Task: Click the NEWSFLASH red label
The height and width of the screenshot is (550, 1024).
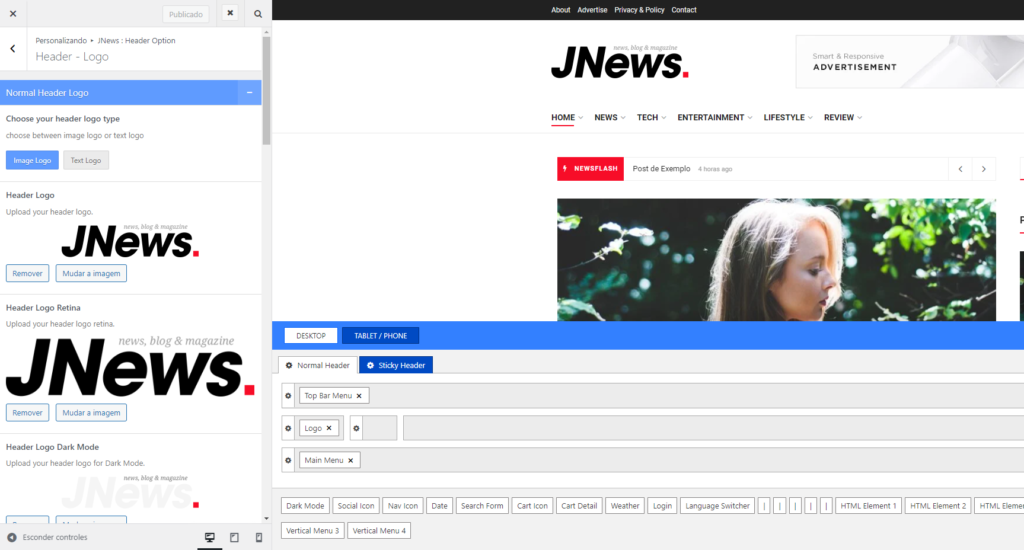Action: coord(590,169)
